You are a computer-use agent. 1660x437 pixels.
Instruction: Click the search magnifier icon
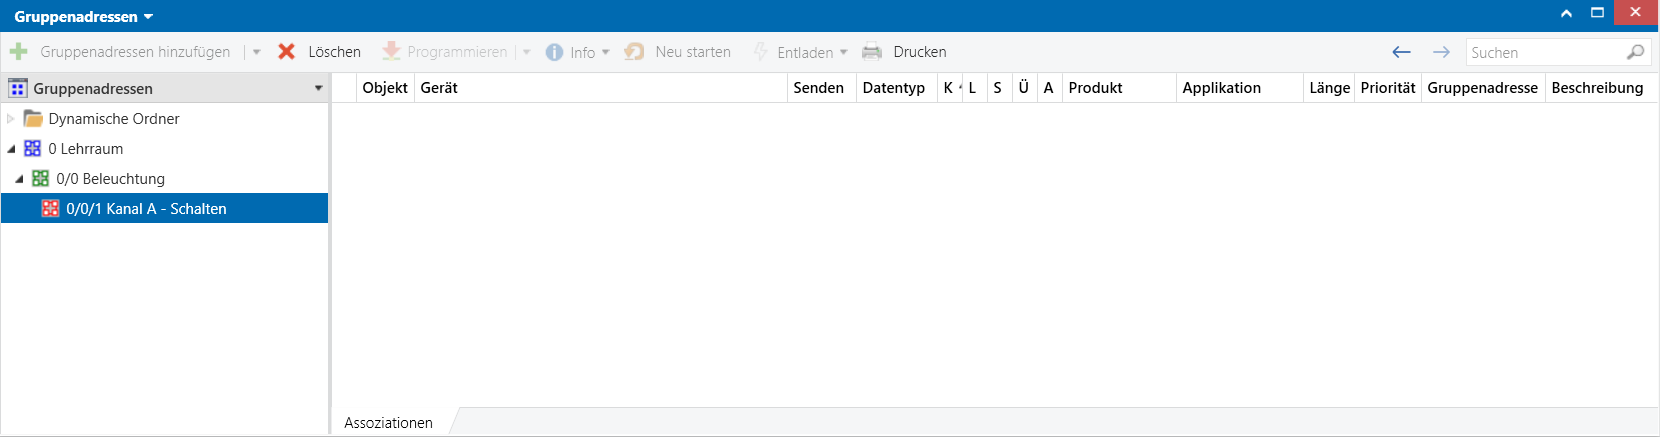click(1636, 52)
